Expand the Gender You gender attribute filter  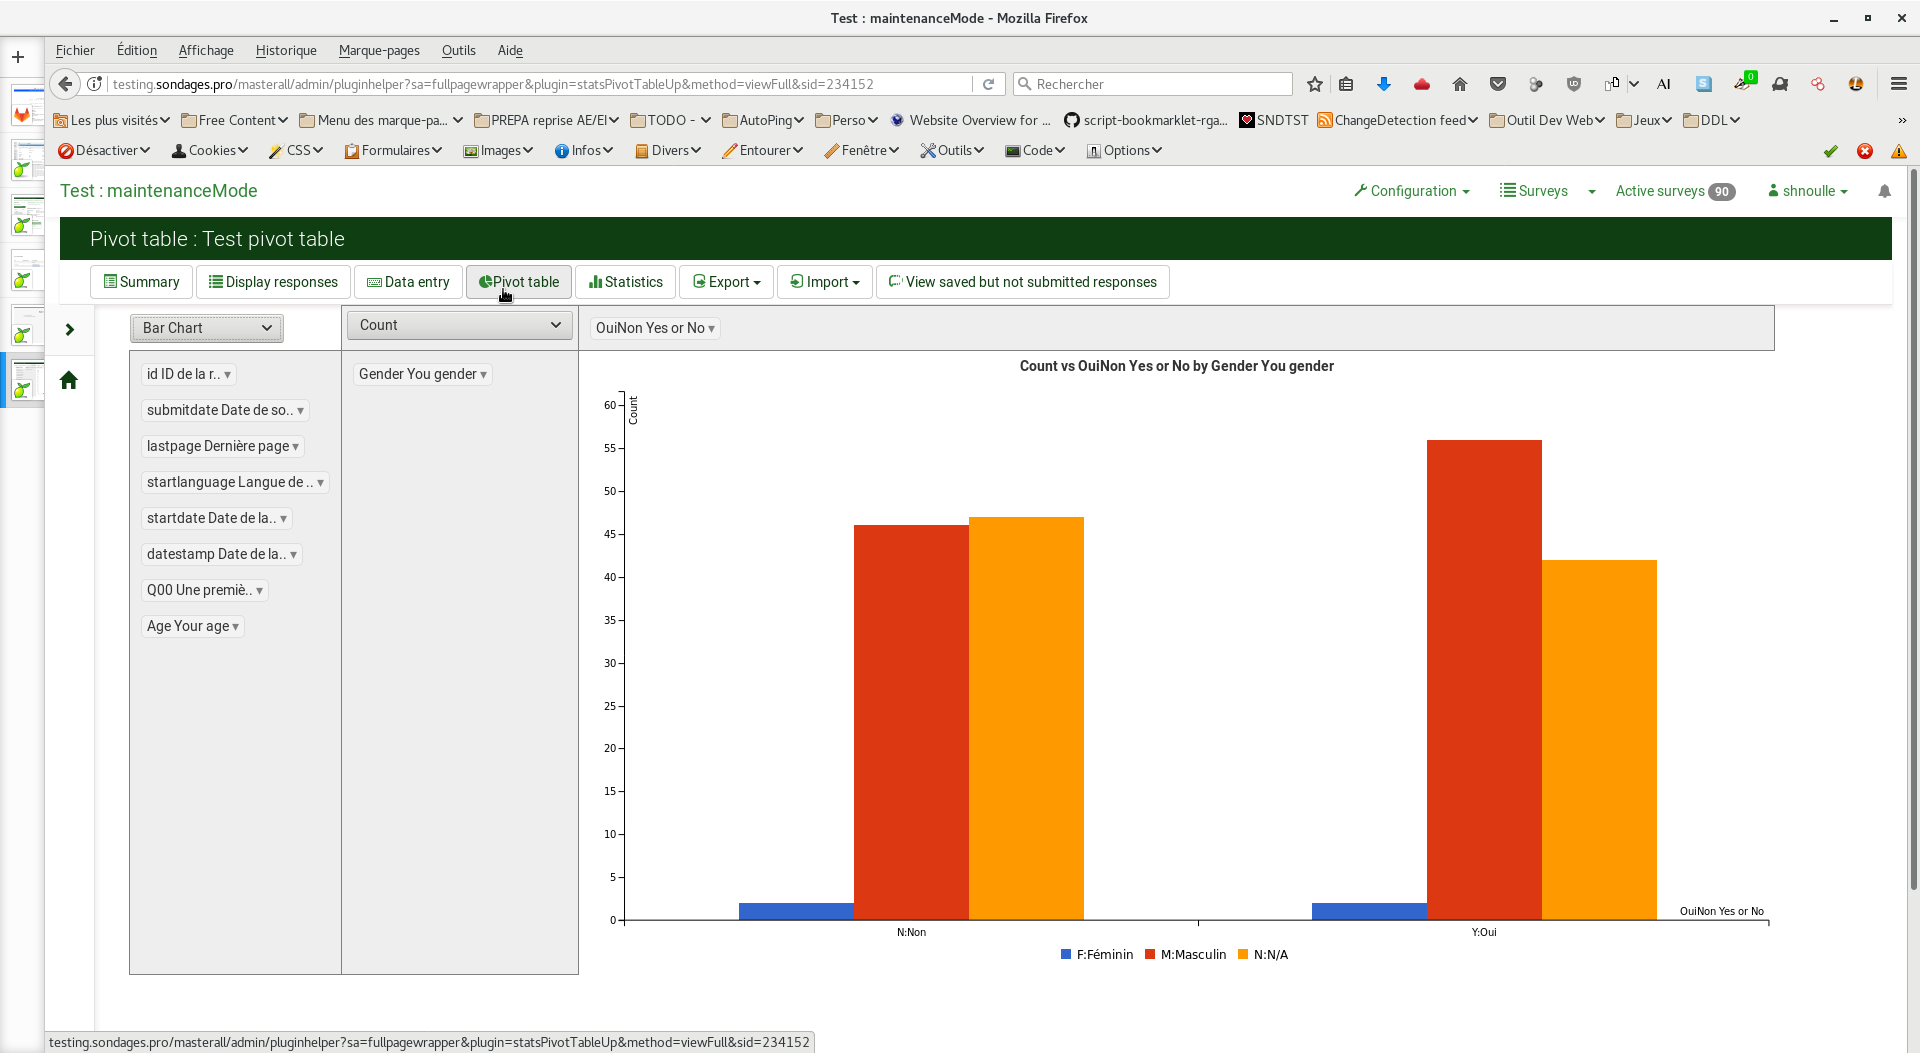483,375
